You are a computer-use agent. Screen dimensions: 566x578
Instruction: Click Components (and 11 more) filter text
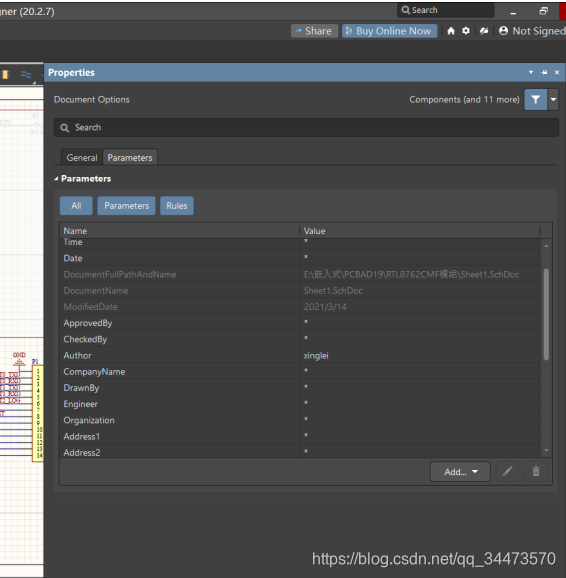click(464, 100)
